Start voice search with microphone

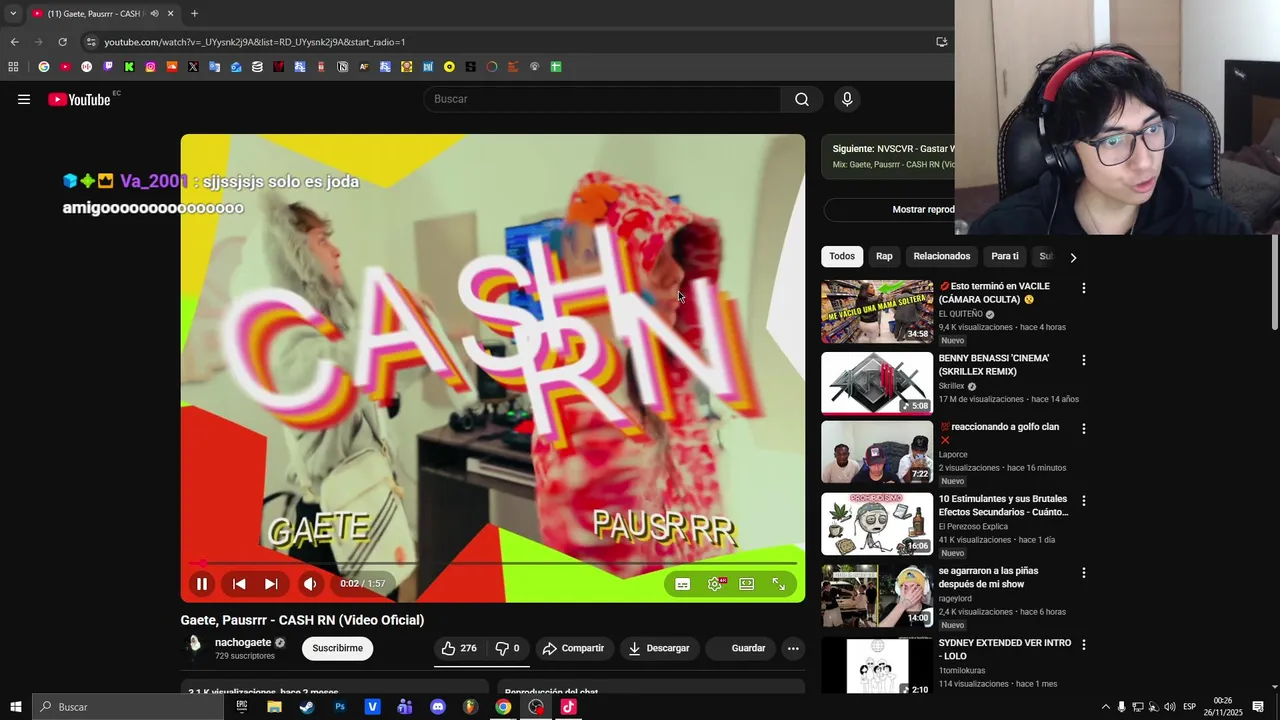tap(847, 99)
